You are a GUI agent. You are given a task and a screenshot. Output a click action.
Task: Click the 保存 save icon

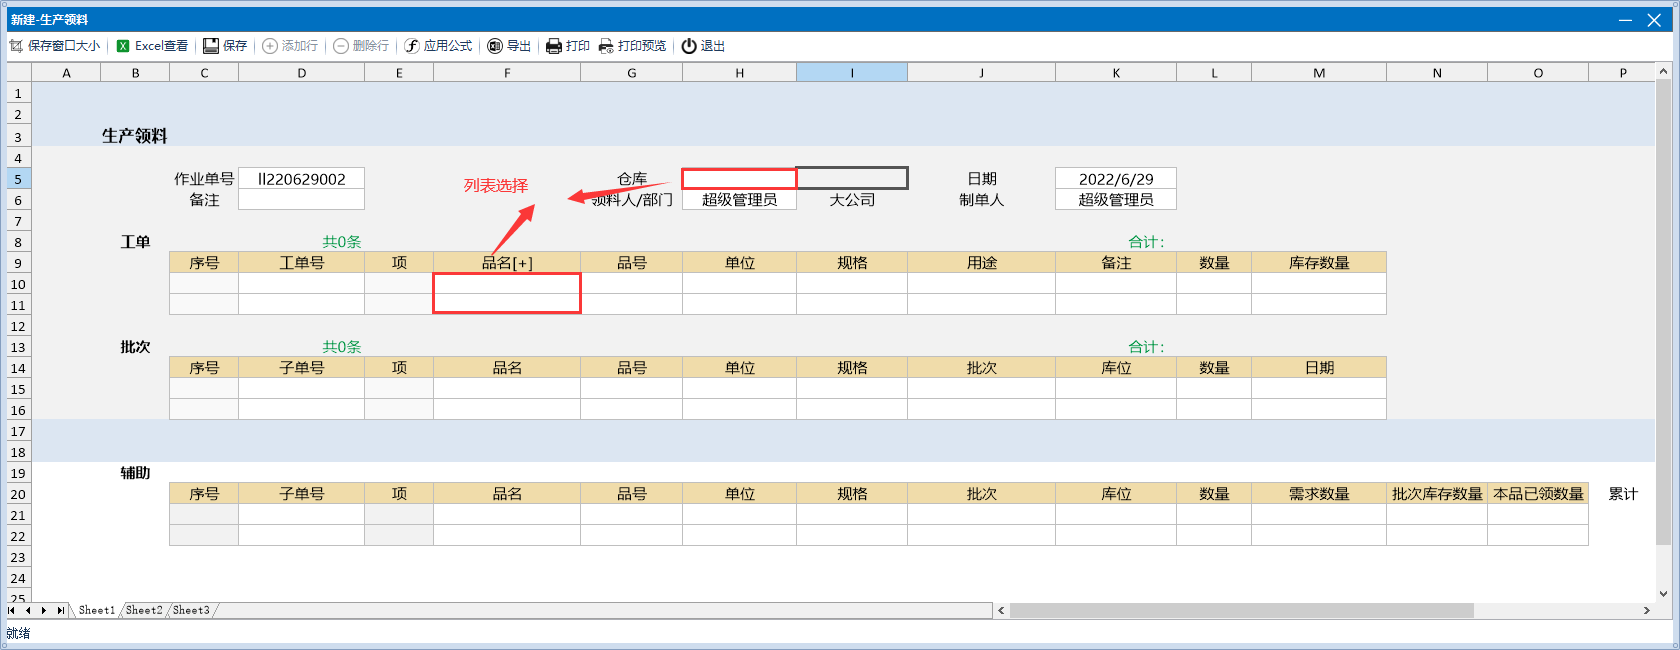click(x=211, y=46)
